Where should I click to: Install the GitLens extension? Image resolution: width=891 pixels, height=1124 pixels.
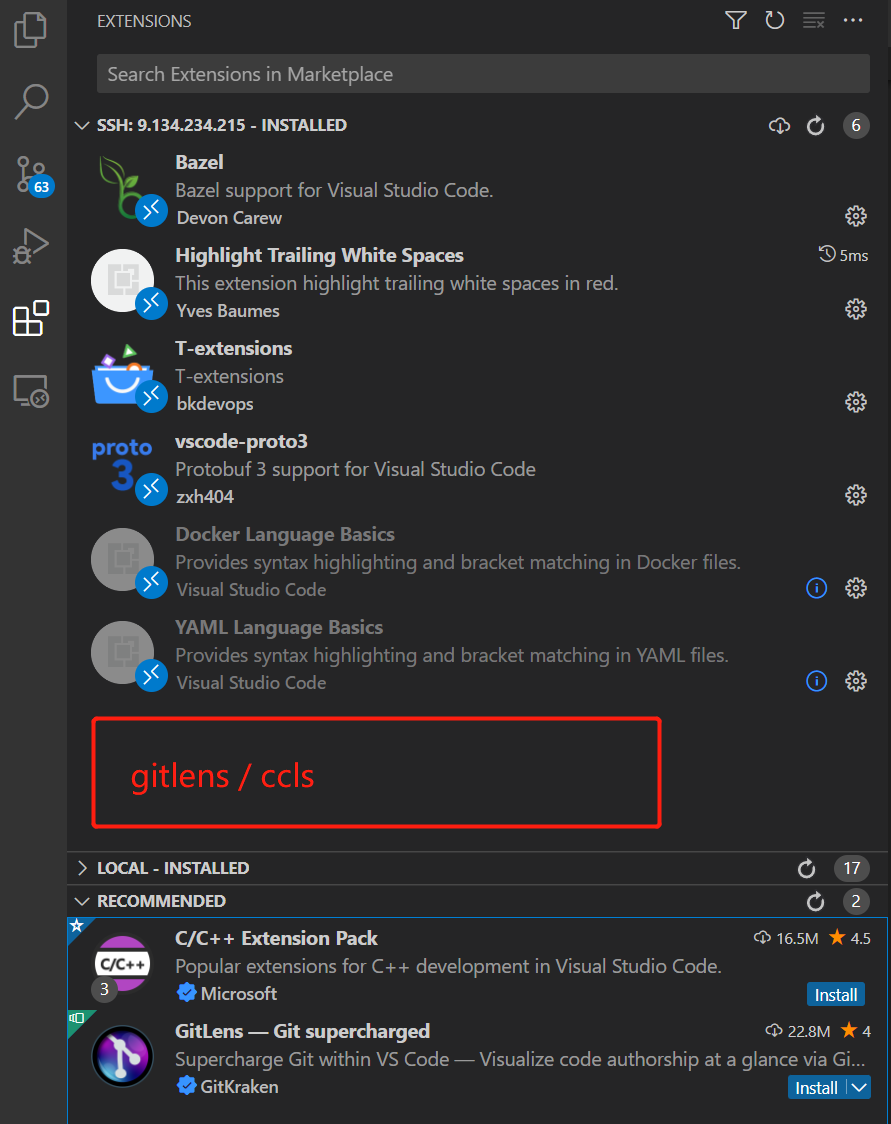pos(818,1087)
